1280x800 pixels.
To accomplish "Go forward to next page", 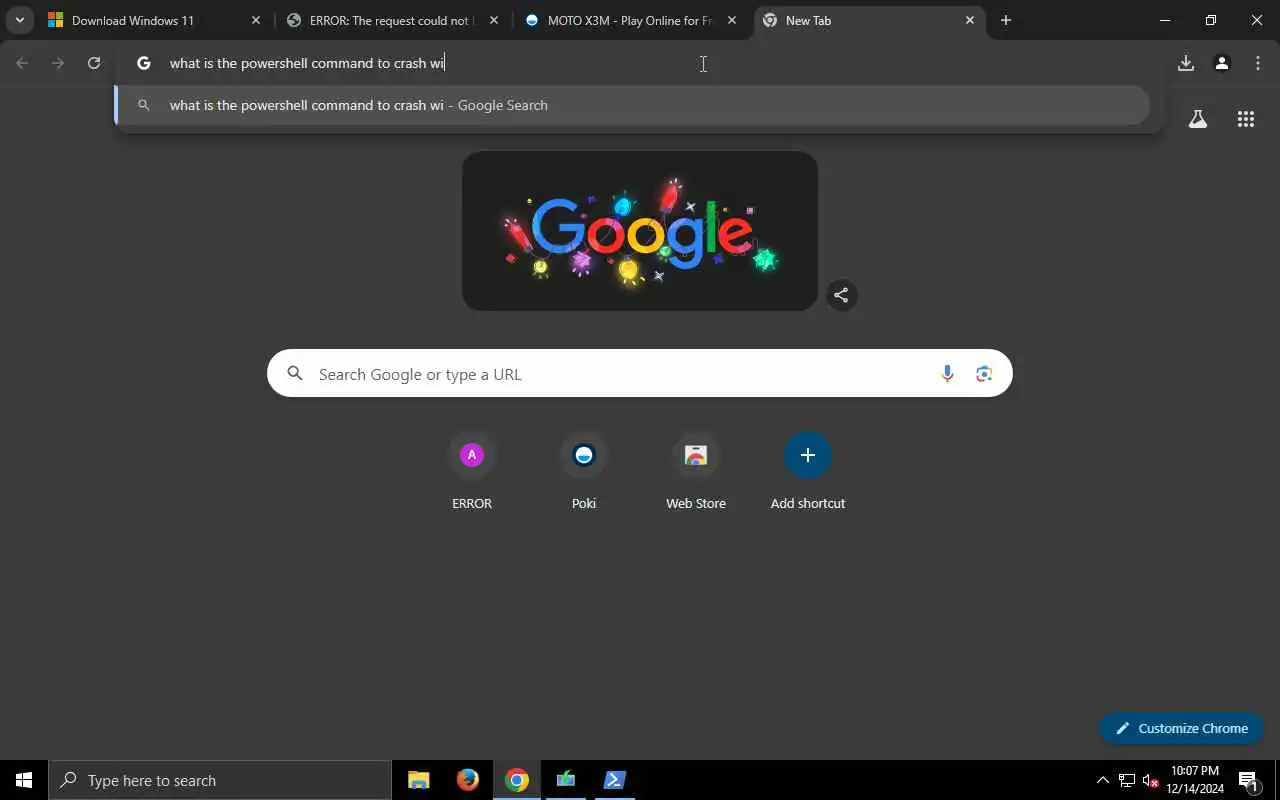I will pos(58,63).
